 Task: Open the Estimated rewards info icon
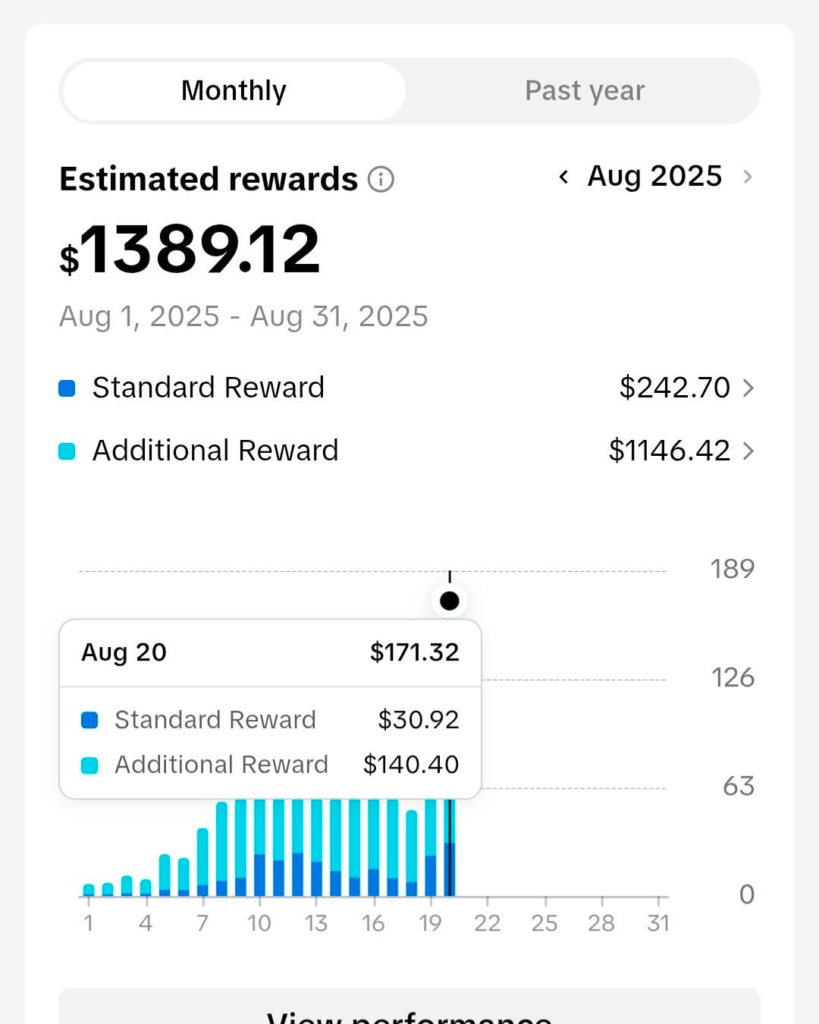coord(381,180)
